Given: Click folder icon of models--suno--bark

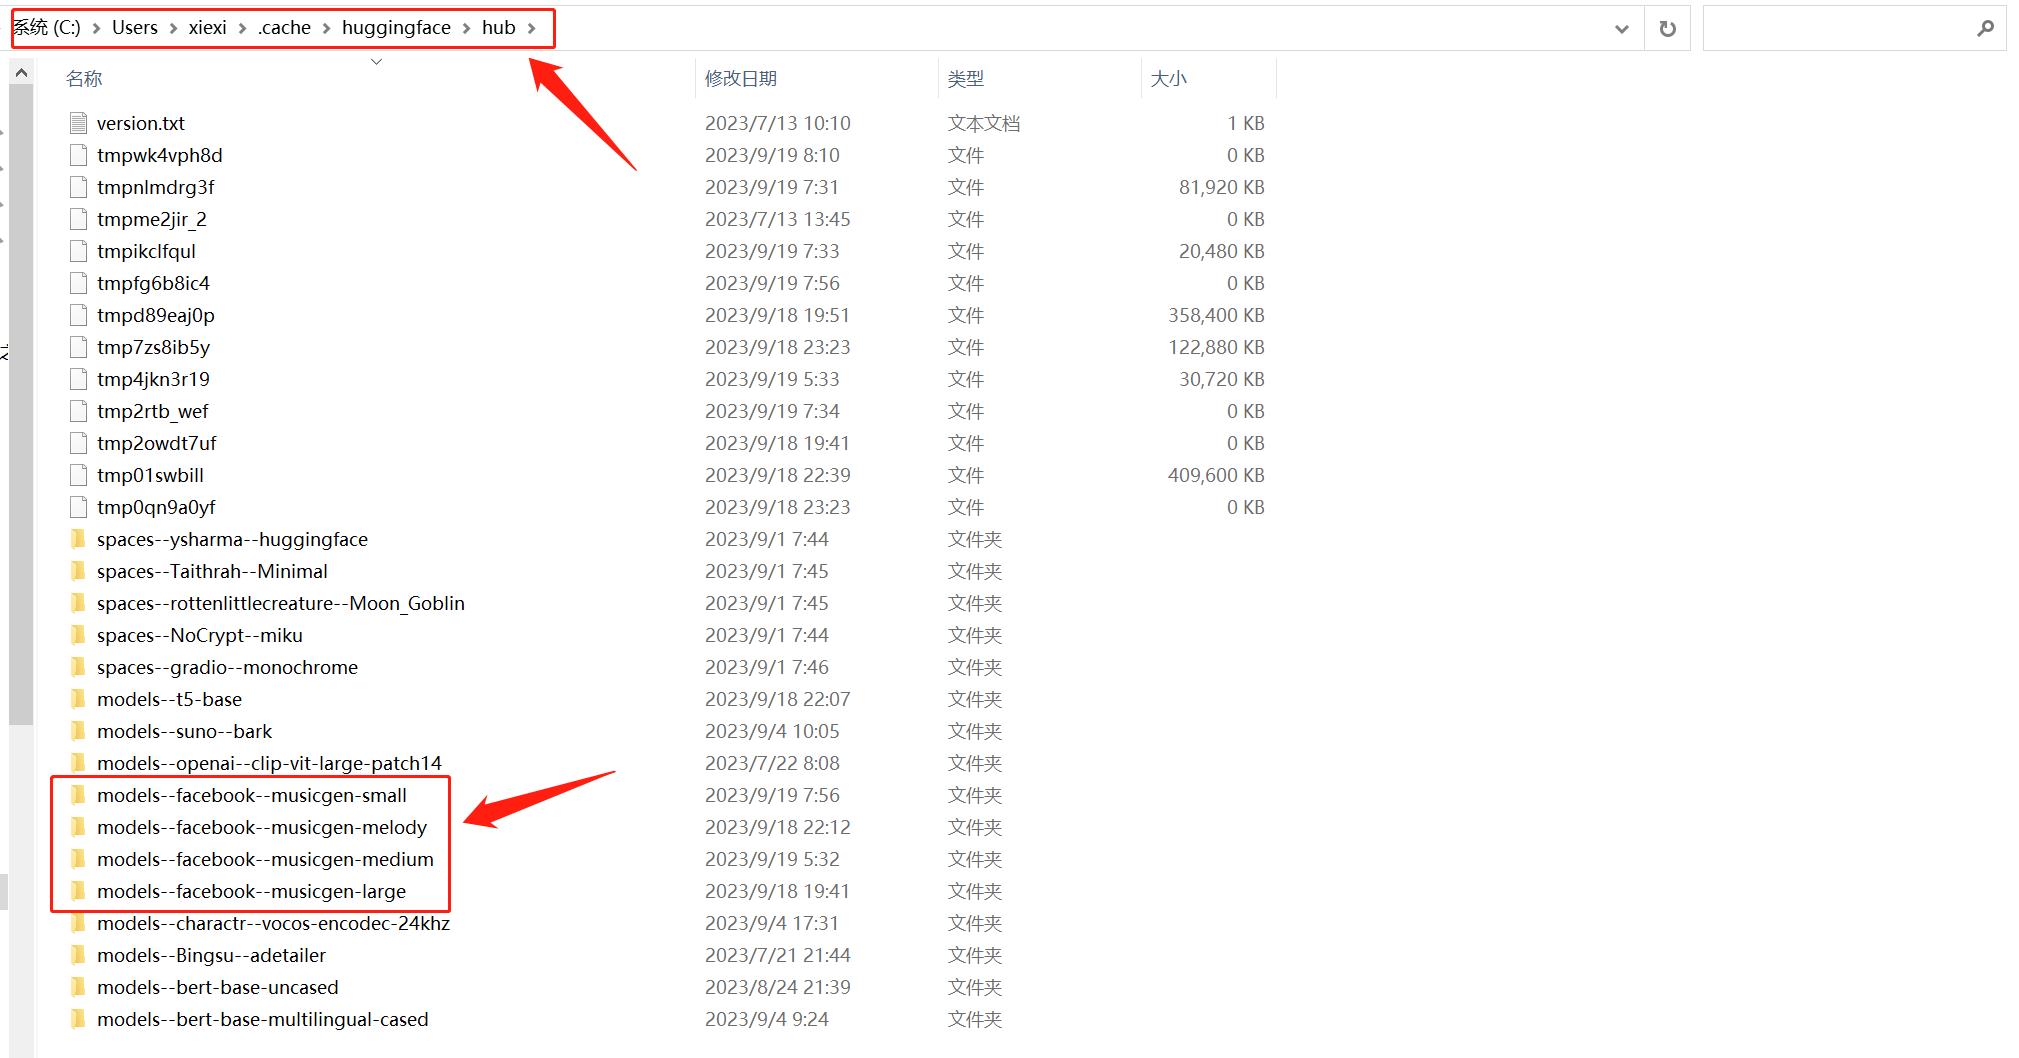Looking at the screenshot, I should point(78,731).
